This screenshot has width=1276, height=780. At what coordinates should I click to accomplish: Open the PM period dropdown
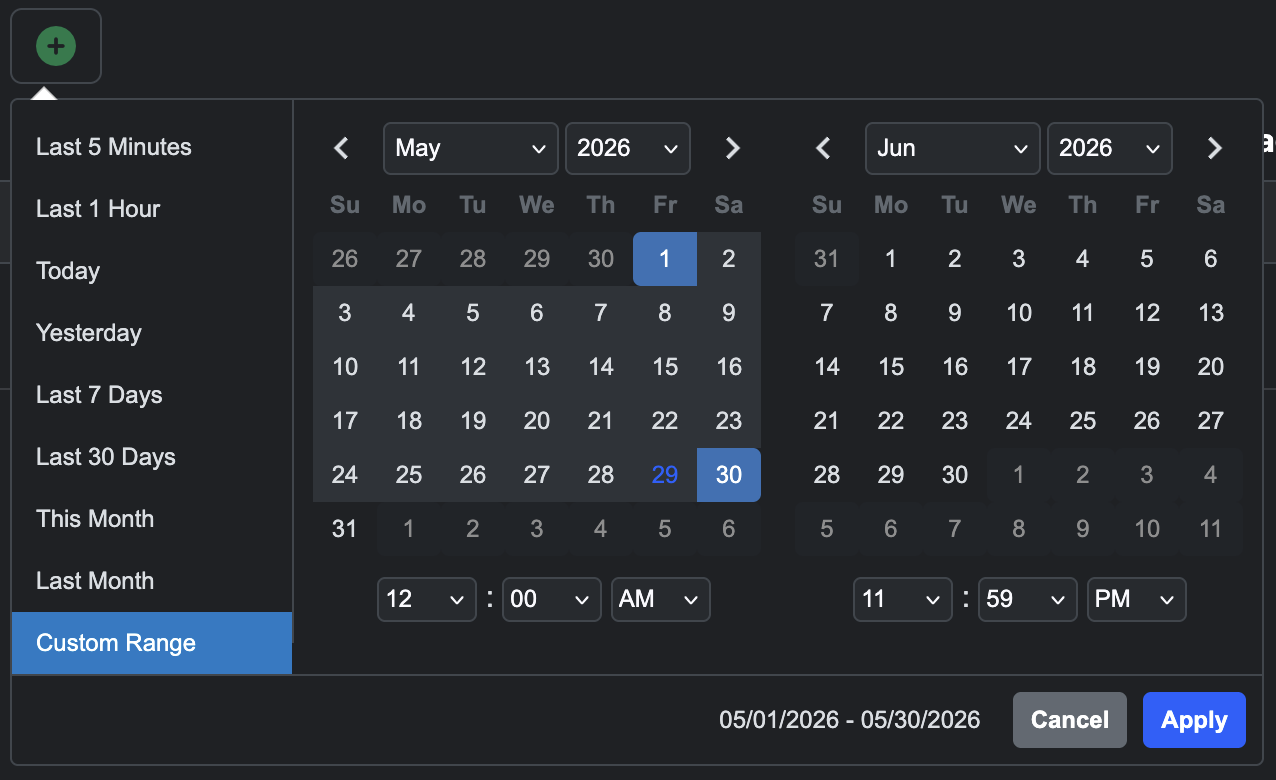pyautogui.click(x=1137, y=599)
